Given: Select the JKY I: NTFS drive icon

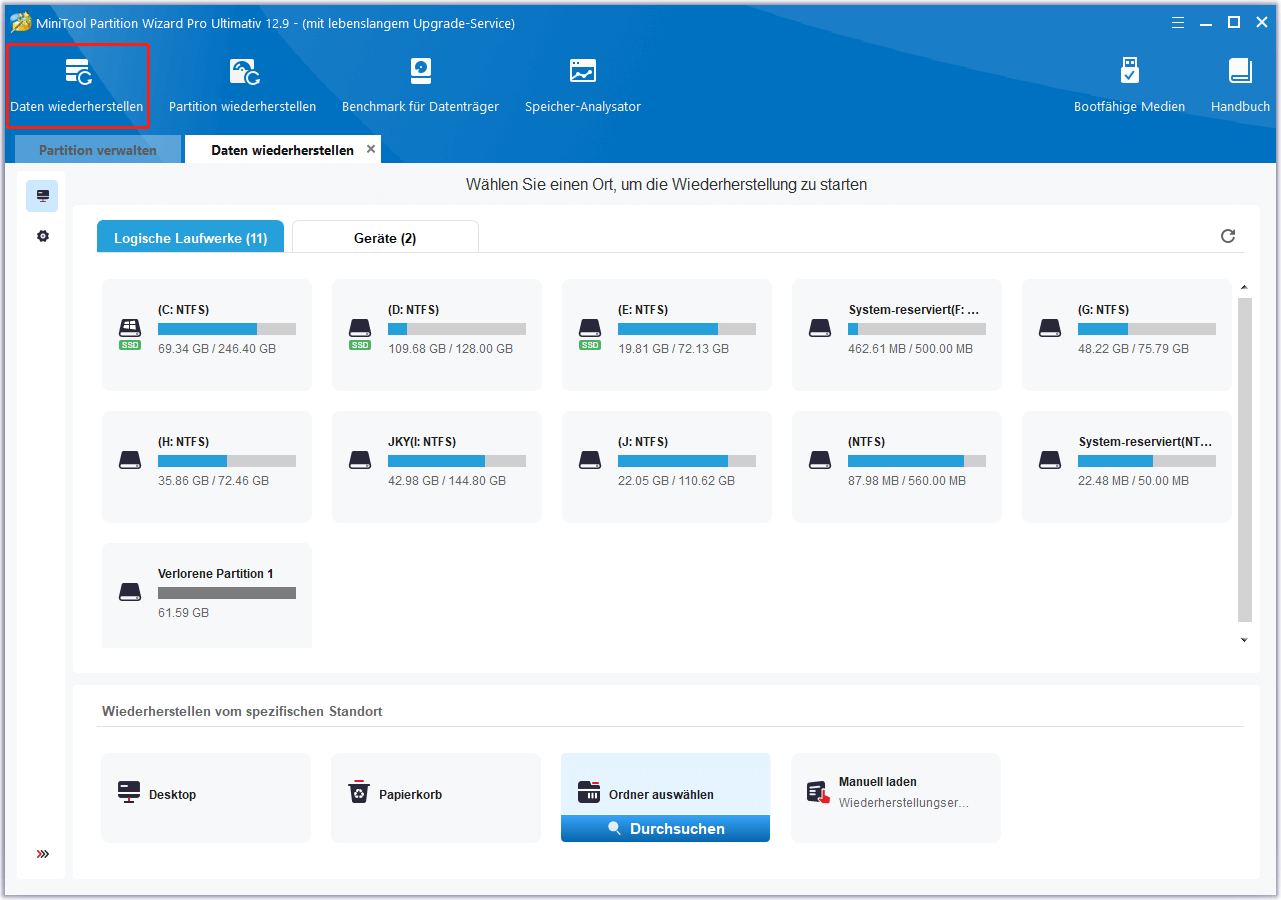Looking at the screenshot, I should point(360,460).
